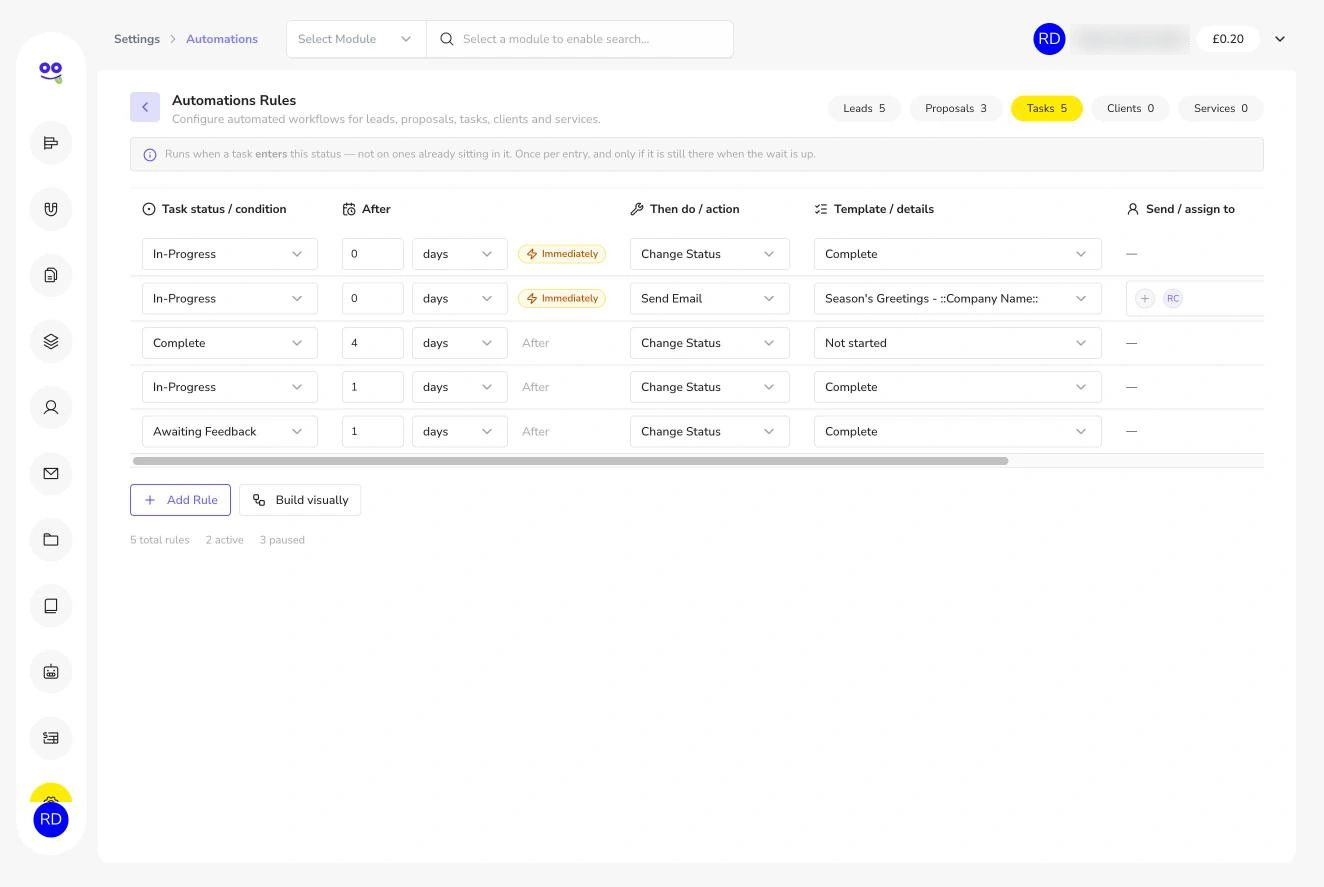The height and width of the screenshot is (887, 1324).
Task: Click the Automations breadcrumb link
Action: 222,39
